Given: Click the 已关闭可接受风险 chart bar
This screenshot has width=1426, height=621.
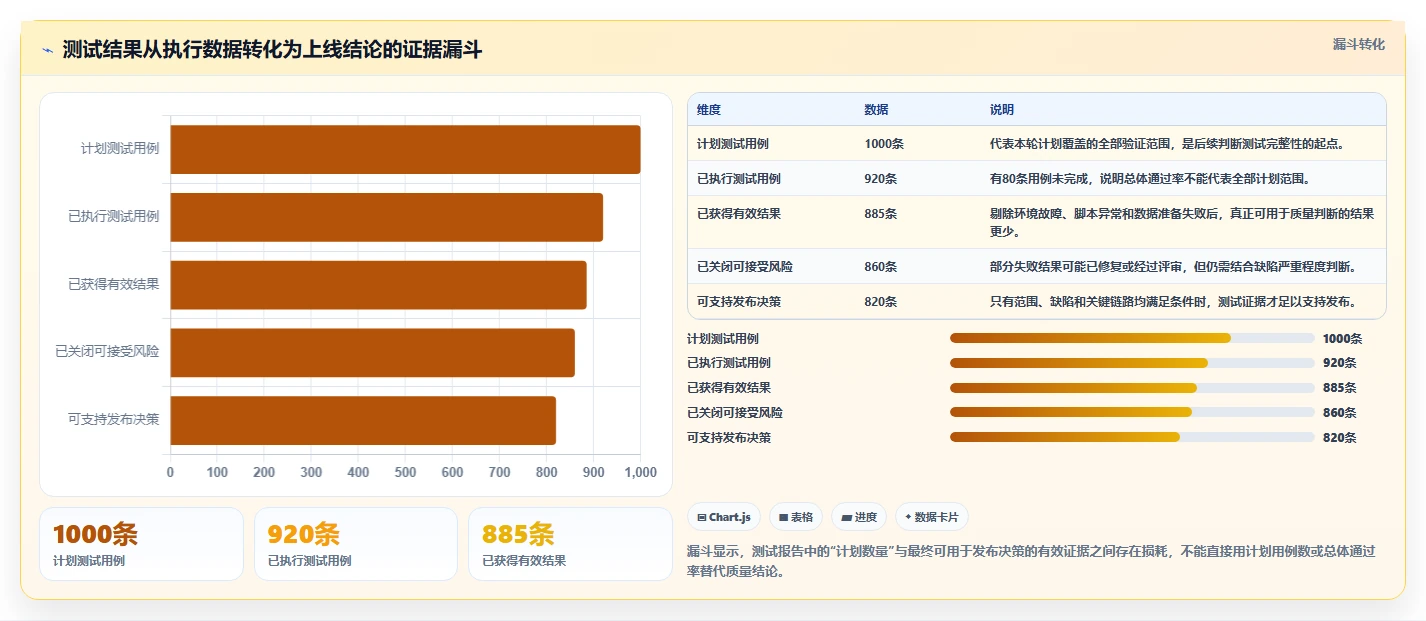Looking at the screenshot, I should (372, 352).
